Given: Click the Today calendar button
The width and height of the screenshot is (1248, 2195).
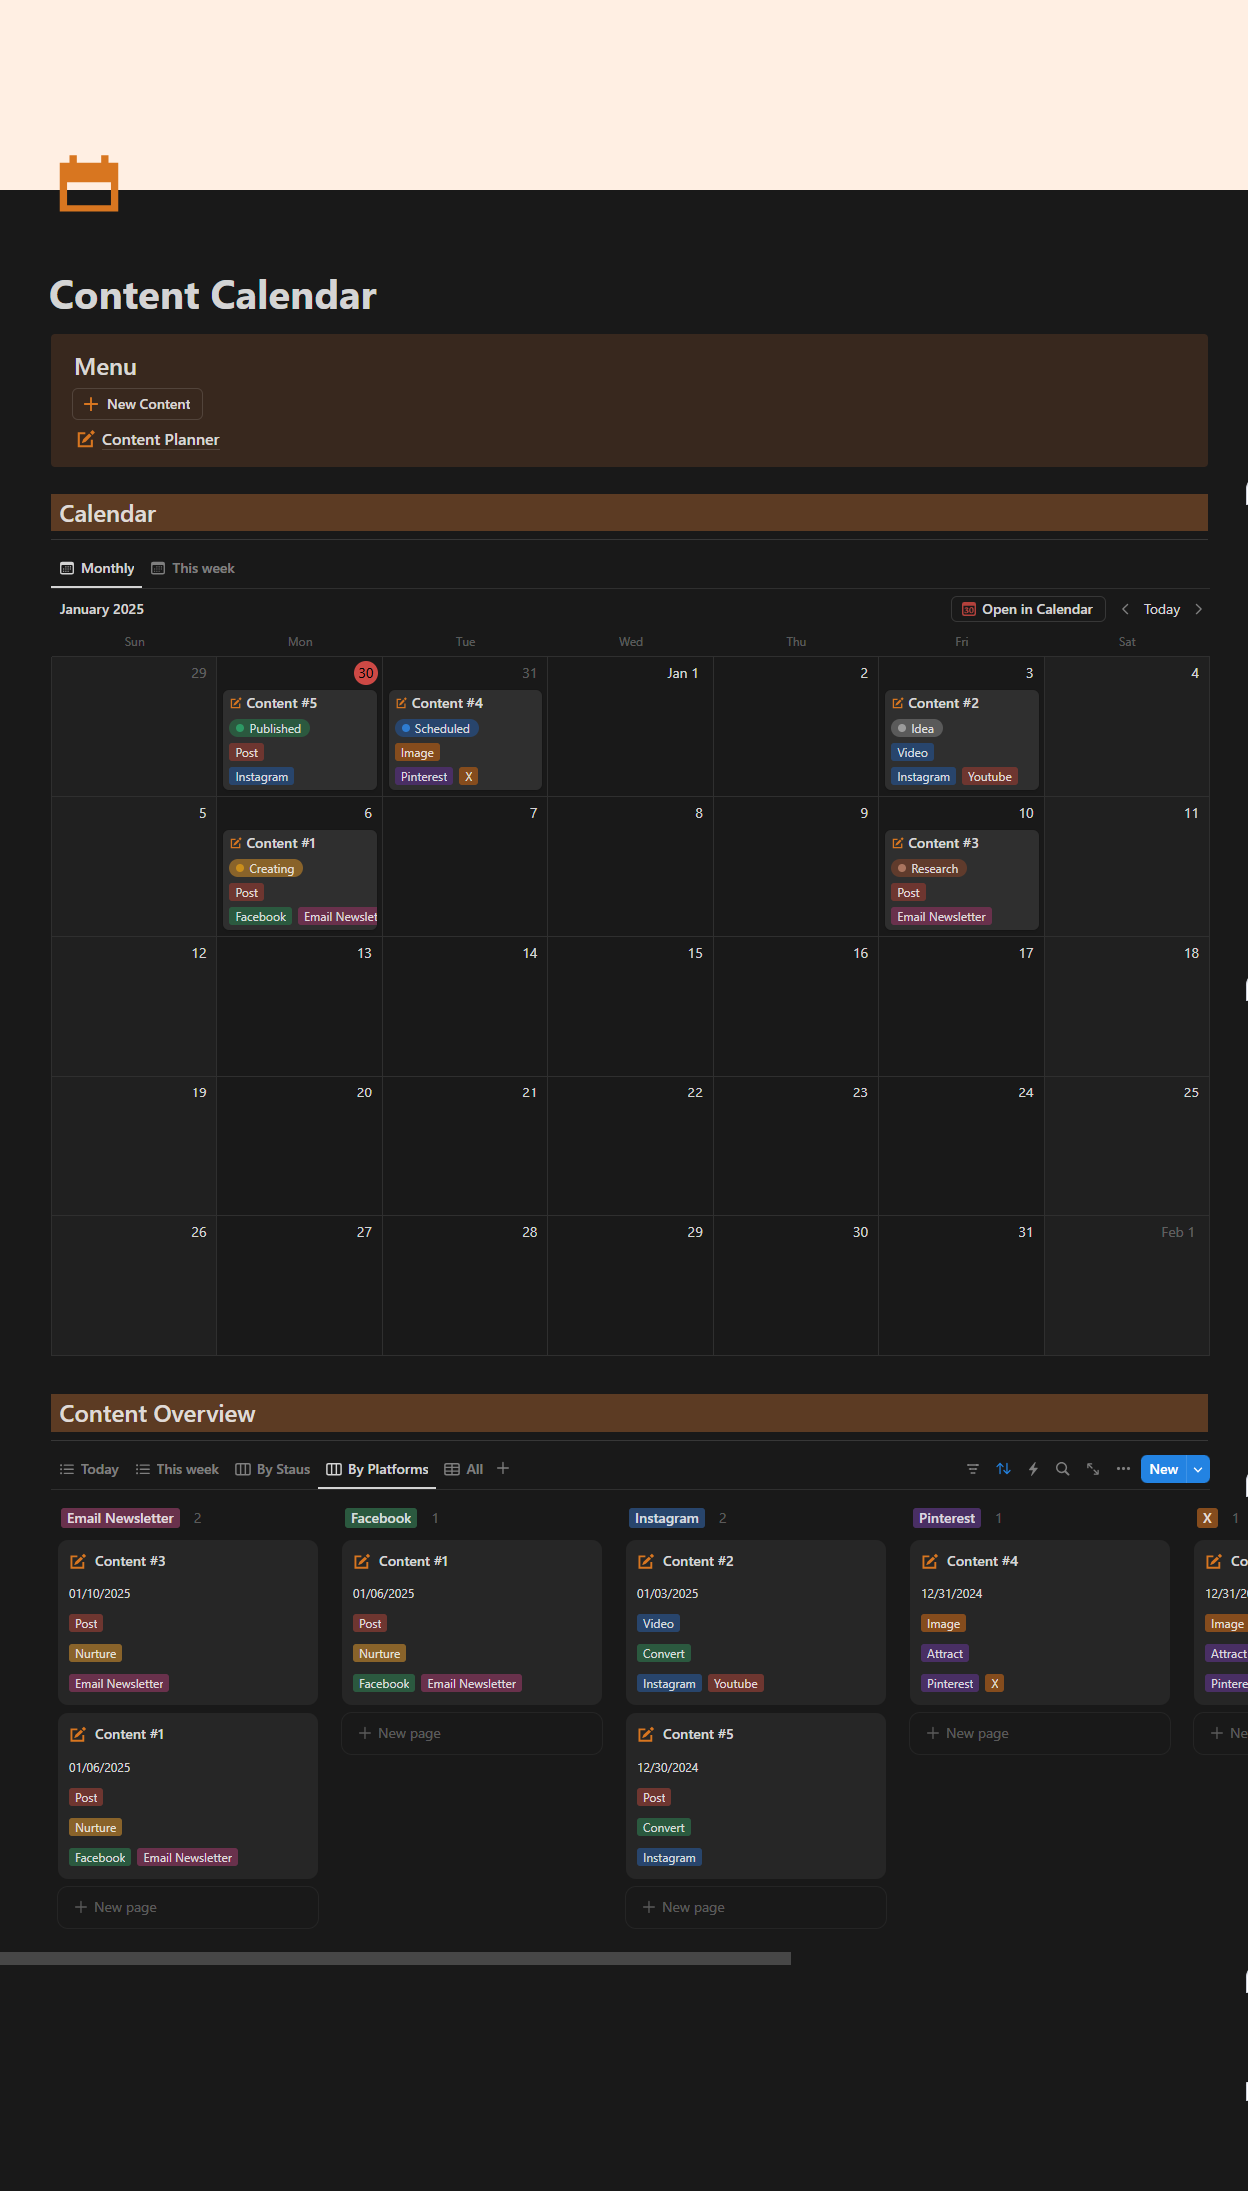Looking at the screenshot, I should pyautogui.click(x=1161, y=609).
